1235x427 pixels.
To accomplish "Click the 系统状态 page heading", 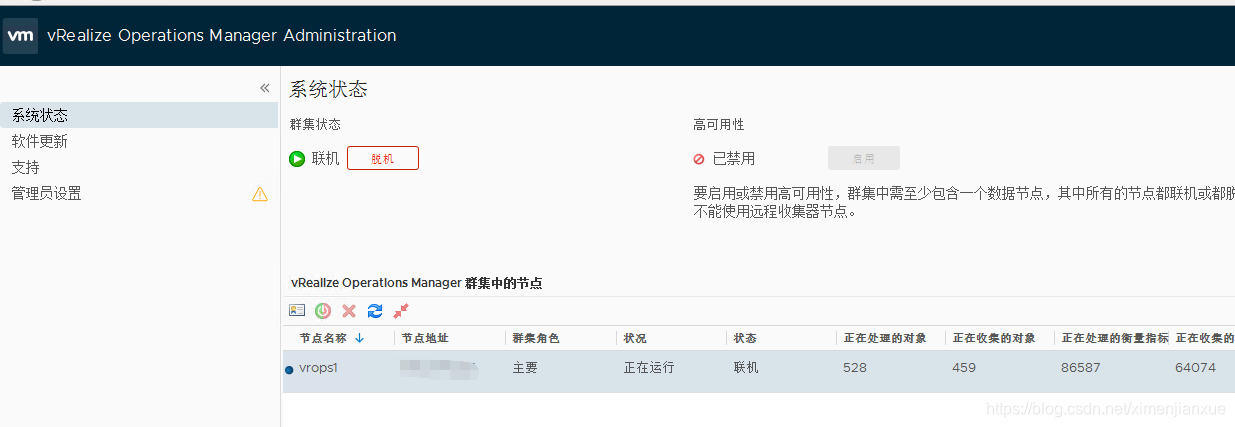I will tap(329, 89).
